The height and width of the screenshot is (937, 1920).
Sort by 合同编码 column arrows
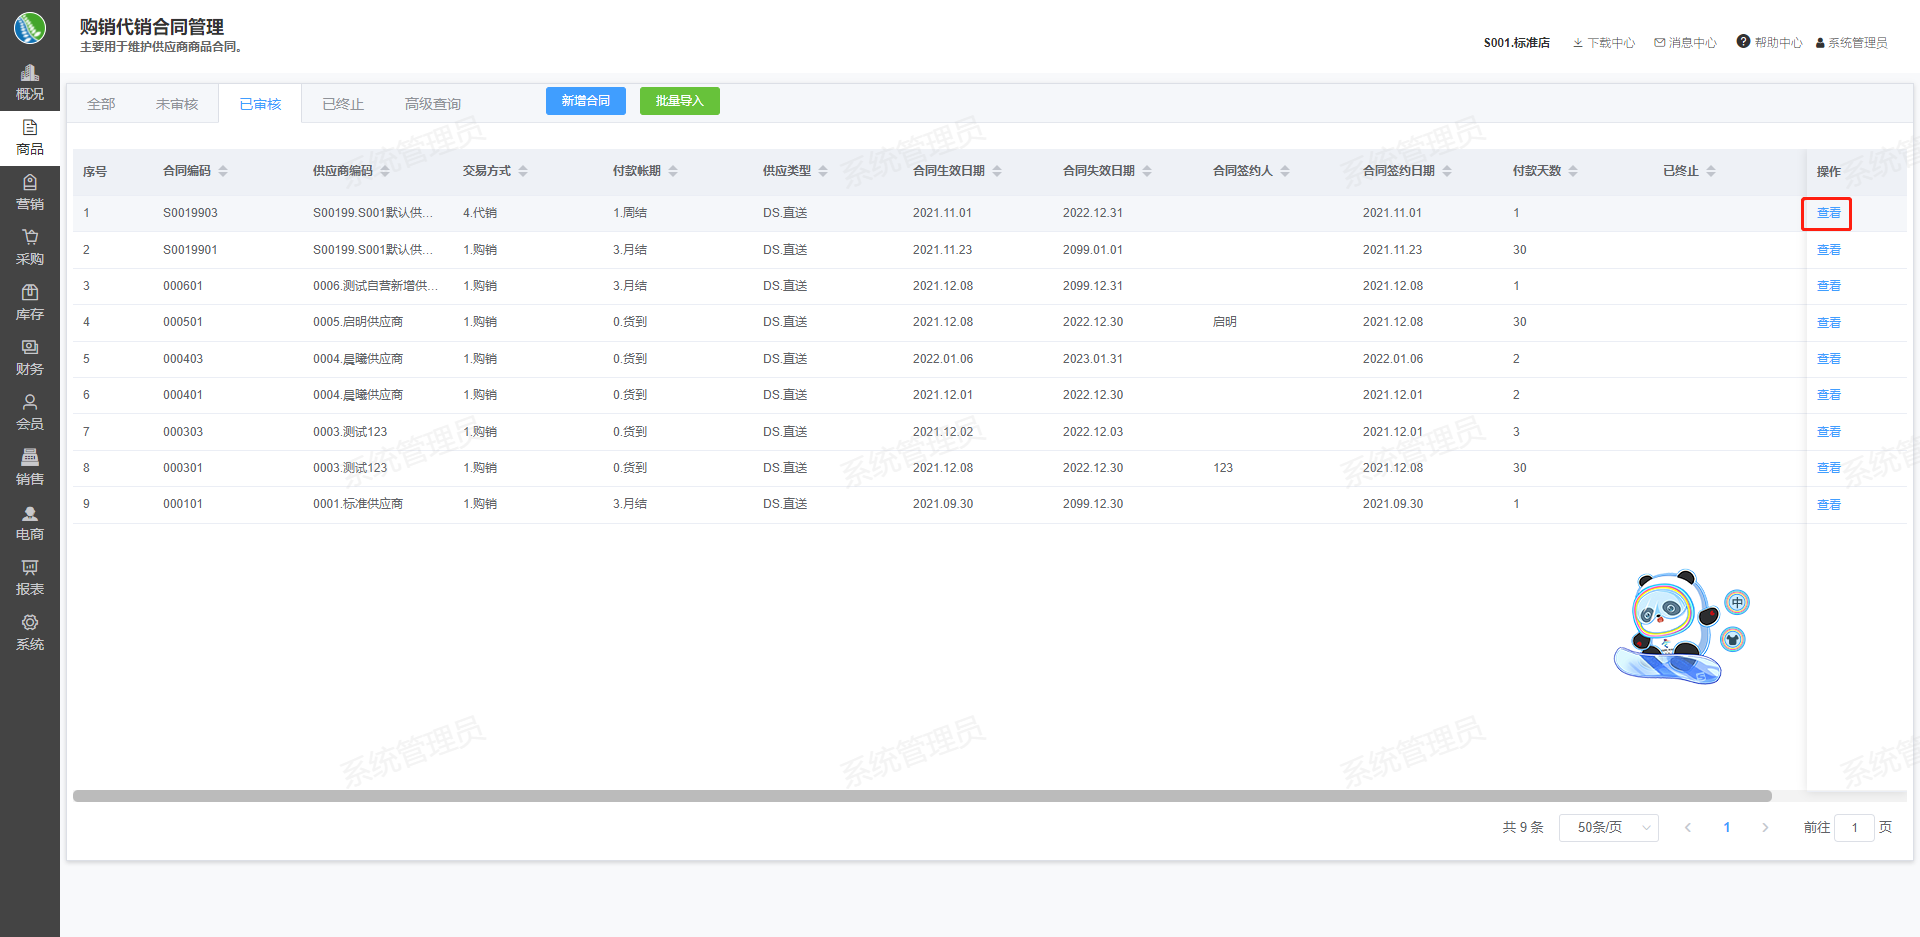223,171
